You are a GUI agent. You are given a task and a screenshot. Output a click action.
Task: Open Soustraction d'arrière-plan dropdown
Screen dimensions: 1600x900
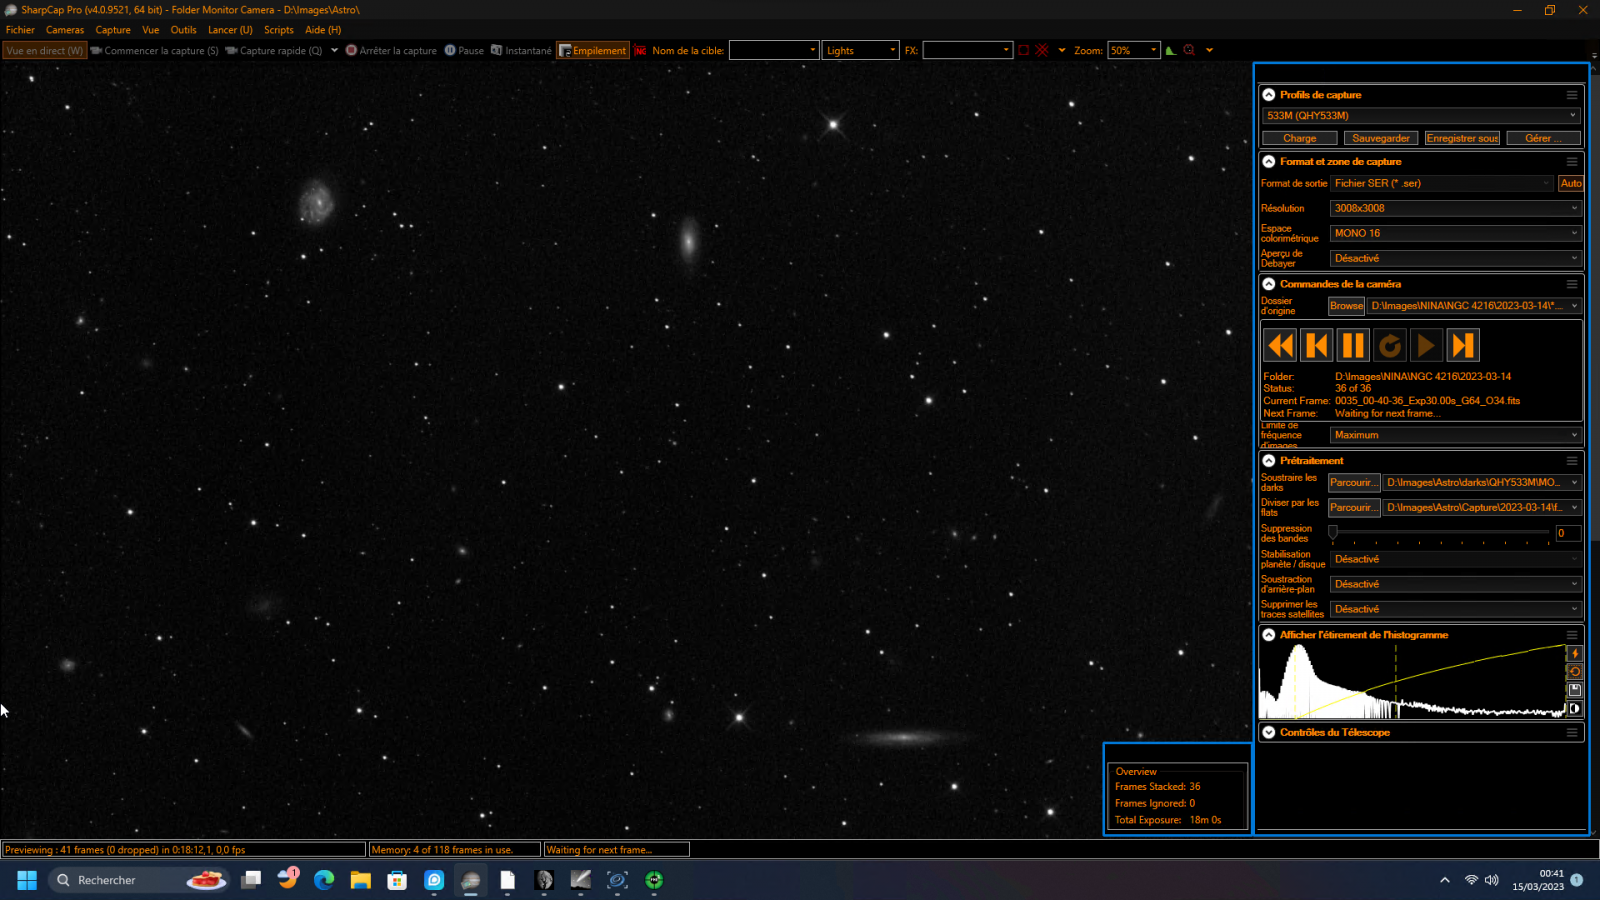[1456, 584]
